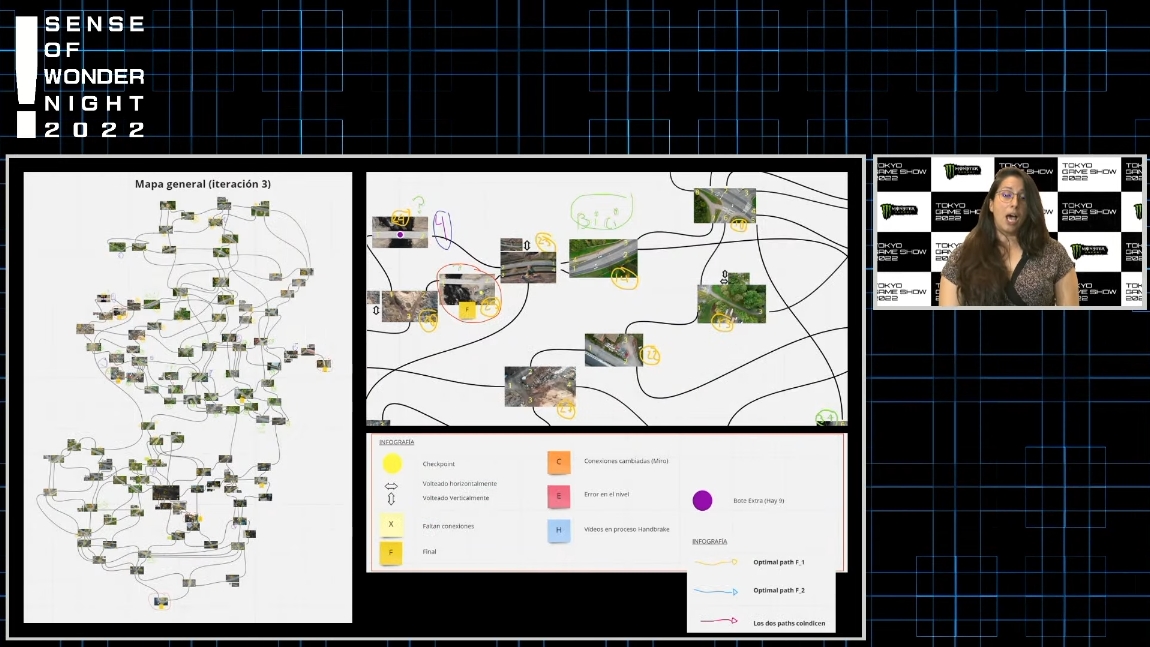The width and height of the screenshot is (1150, 647).
Task: Click the intersection thumbnail labeled 10
Action: (724, 205)
